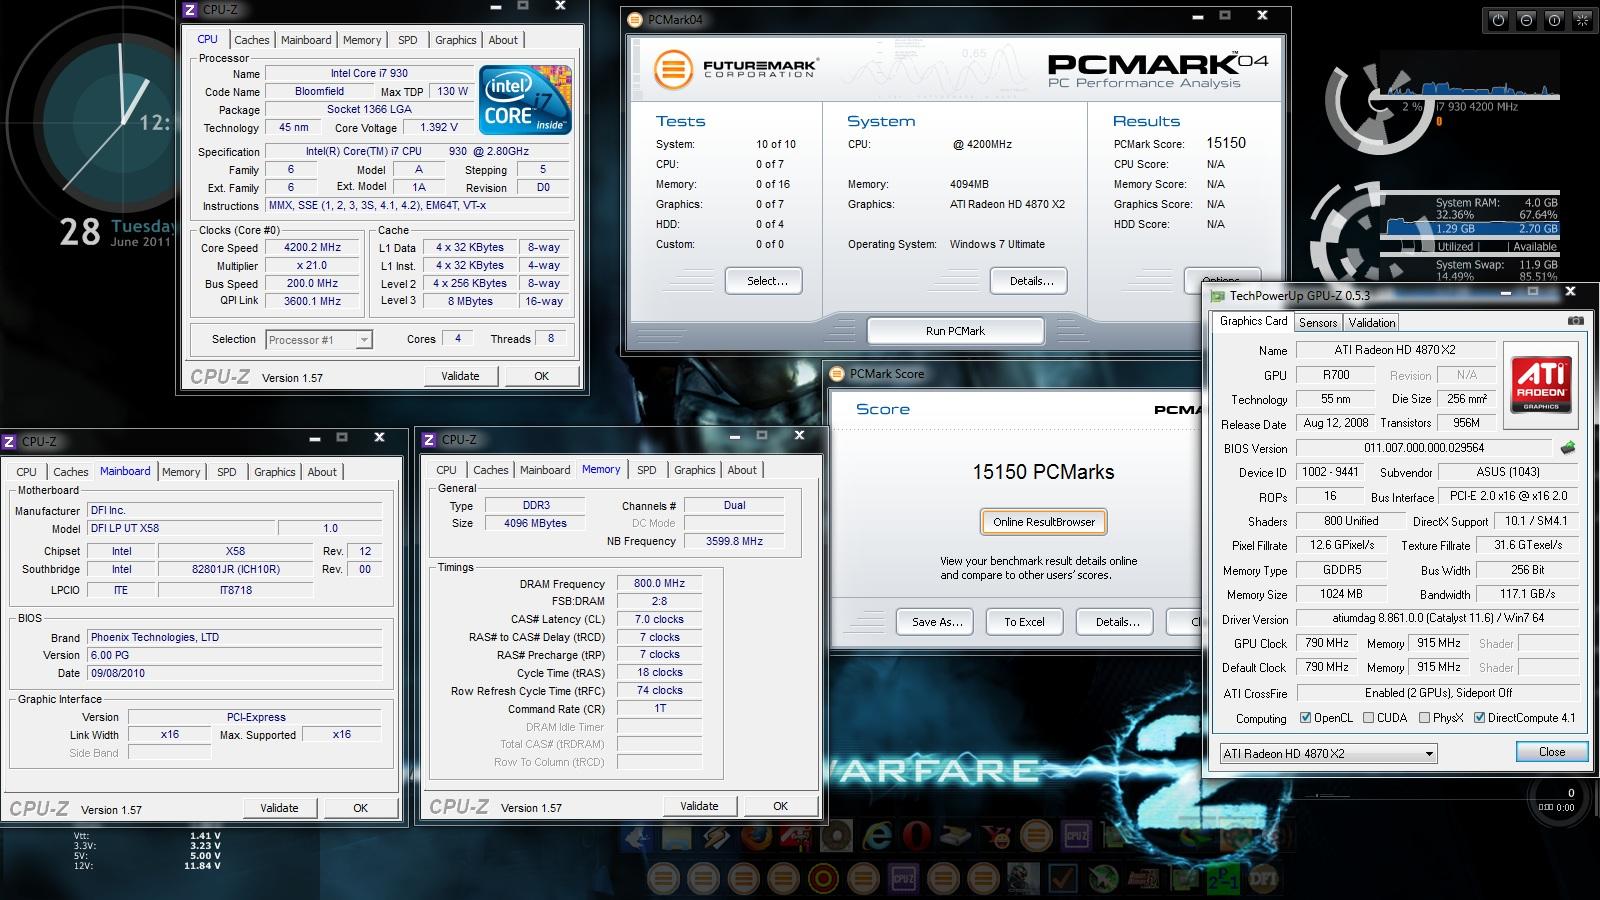Click the scanner device dock icon
Screen dimensions: 1600x900
(x=956, y=835)
